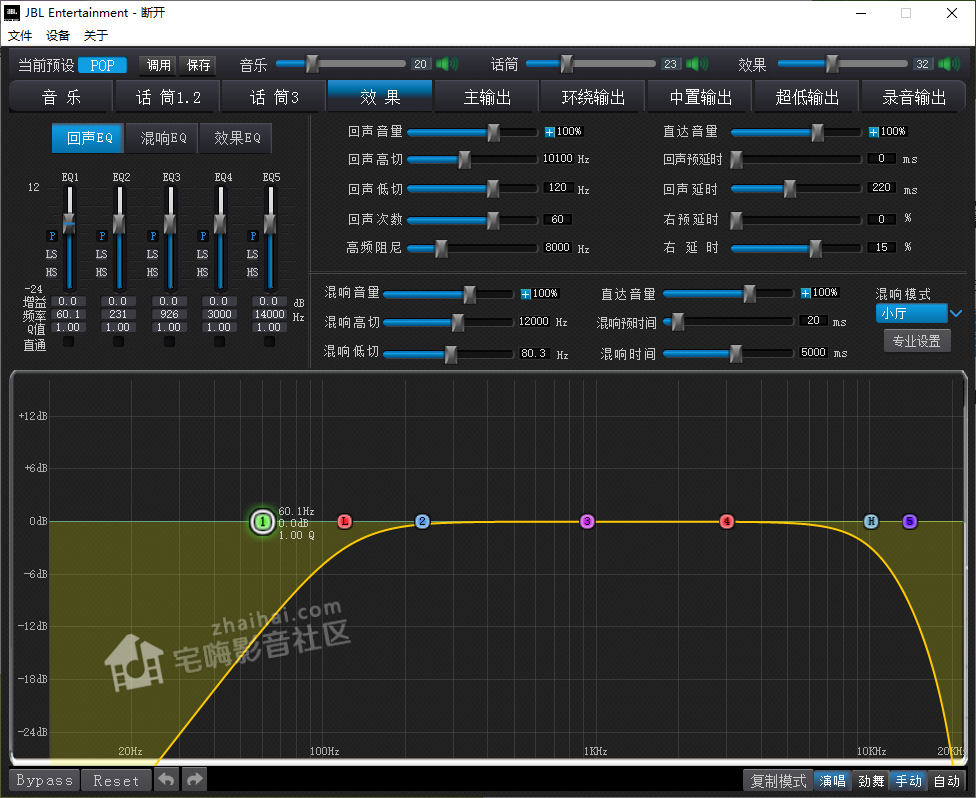The height and width of the screenshot is (798, 976).
Task: Click the current preset name POP
Action: [103, 65]
